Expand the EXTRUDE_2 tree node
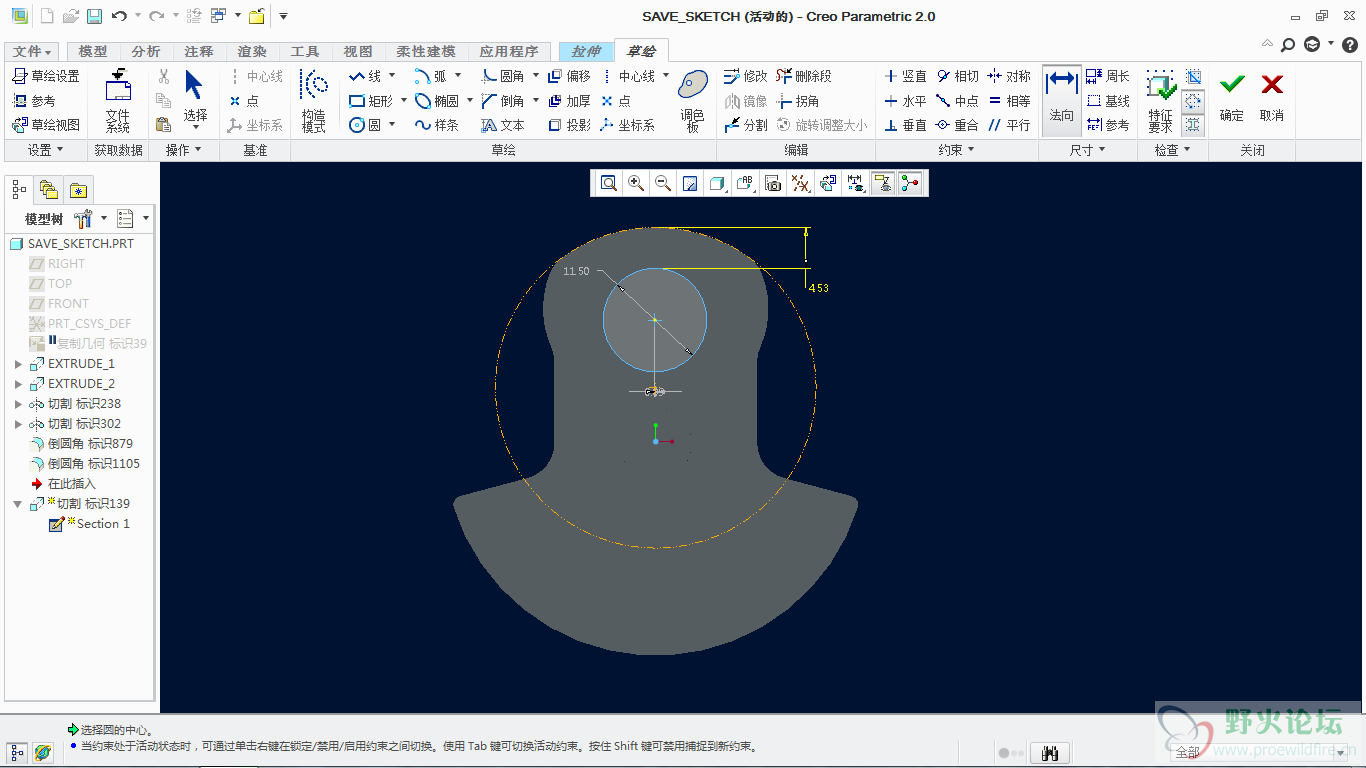The height and width of the screenshot is (768, 1366). [x=18, y=384]
